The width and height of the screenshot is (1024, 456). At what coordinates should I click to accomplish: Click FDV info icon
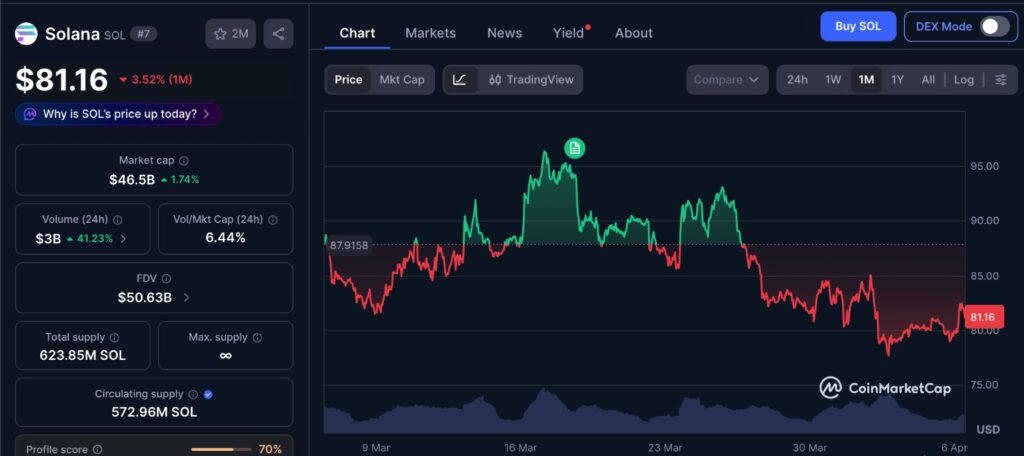167,279
